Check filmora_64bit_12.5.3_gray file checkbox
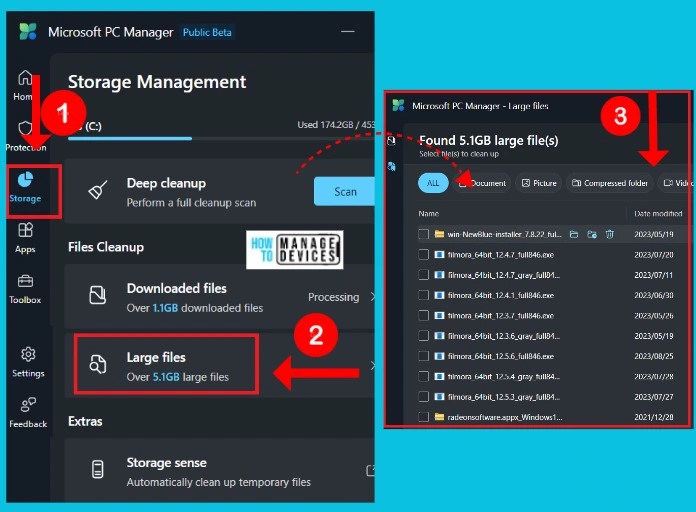Screen dimensions: 696x512 423,397
